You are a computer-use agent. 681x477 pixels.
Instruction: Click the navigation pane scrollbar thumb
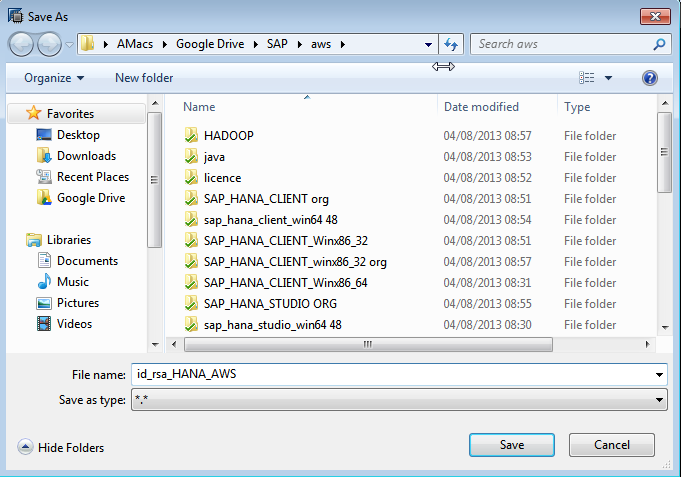154,180
